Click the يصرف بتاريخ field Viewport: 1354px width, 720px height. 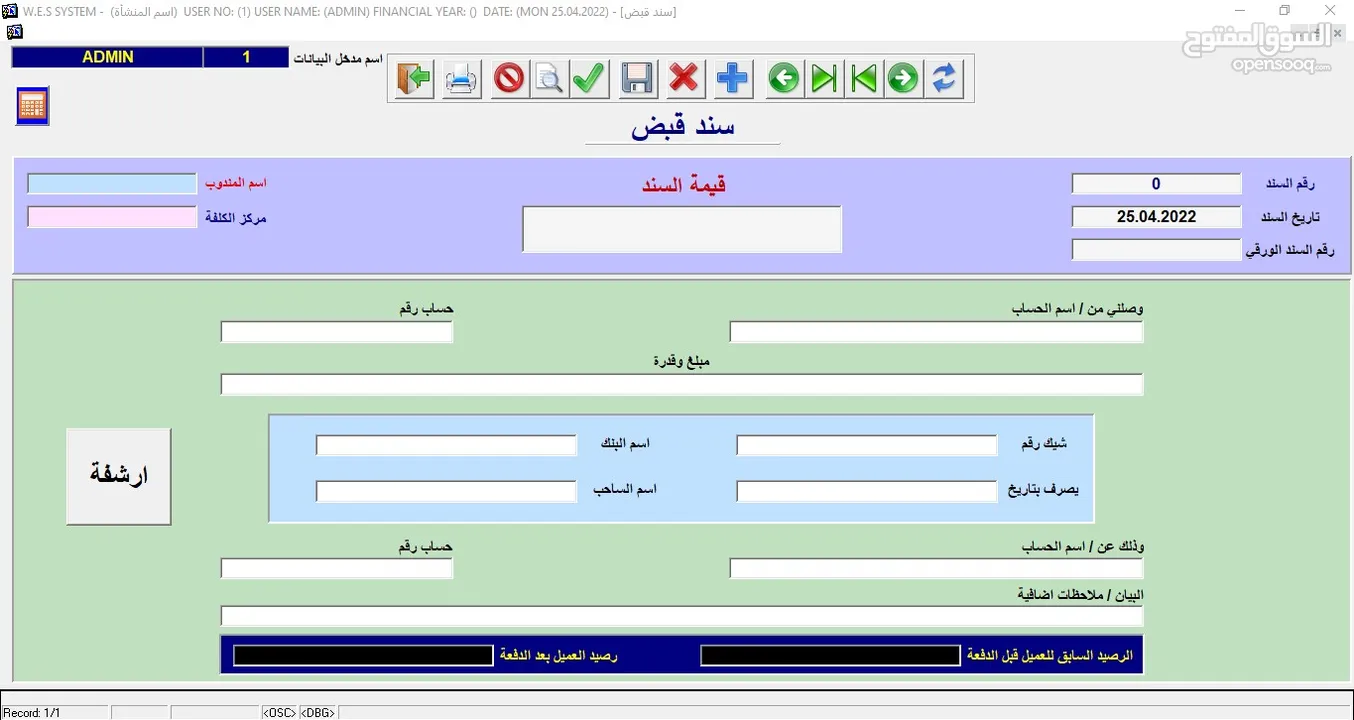867,492
